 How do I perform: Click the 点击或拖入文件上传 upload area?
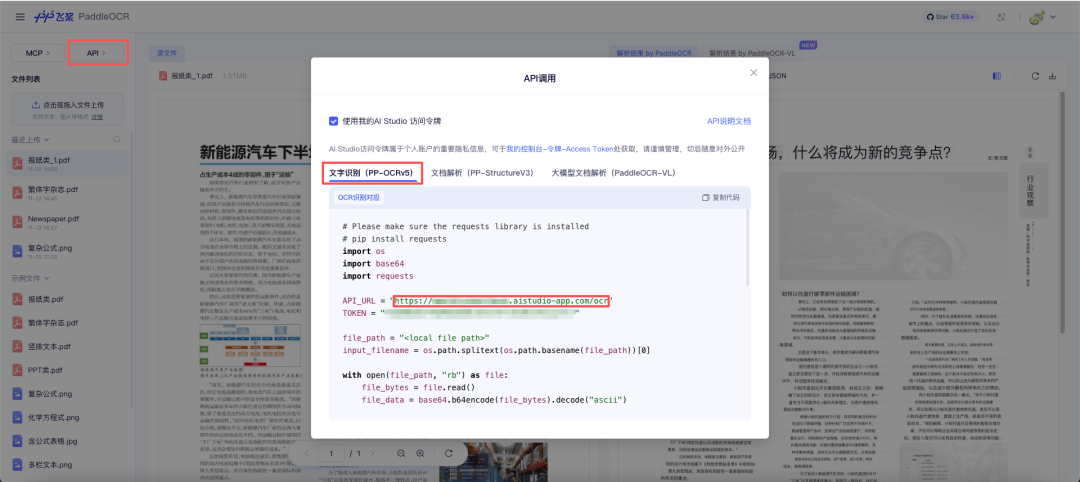(x=68, y=109)
